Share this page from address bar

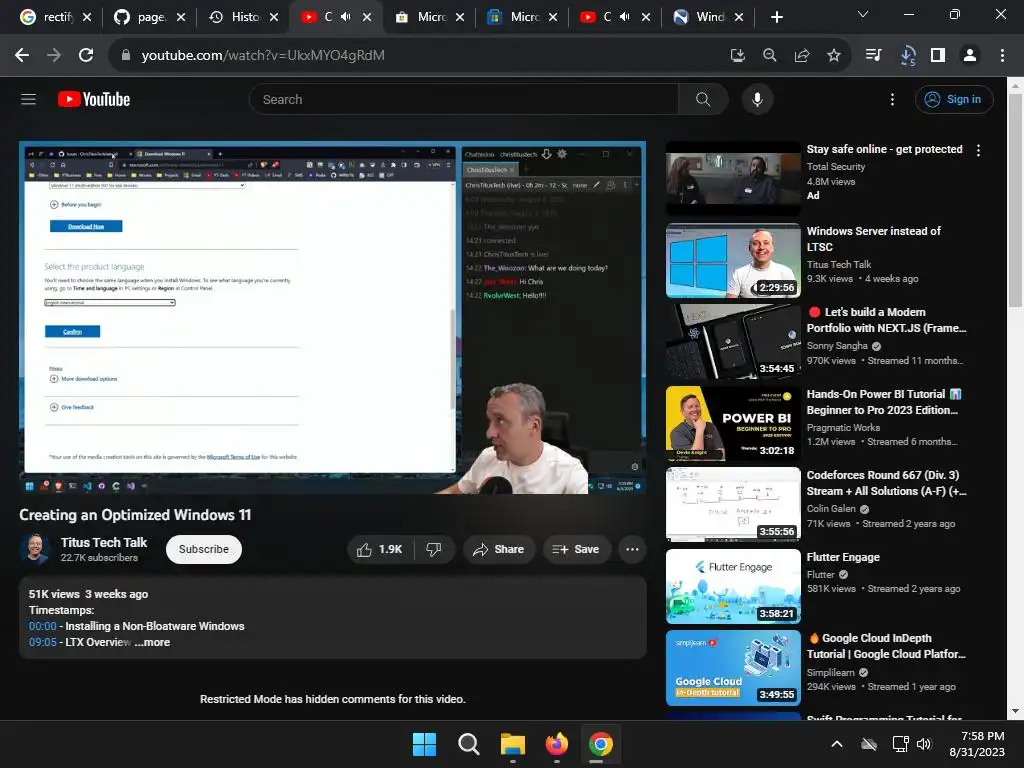[x=801, y=56]
